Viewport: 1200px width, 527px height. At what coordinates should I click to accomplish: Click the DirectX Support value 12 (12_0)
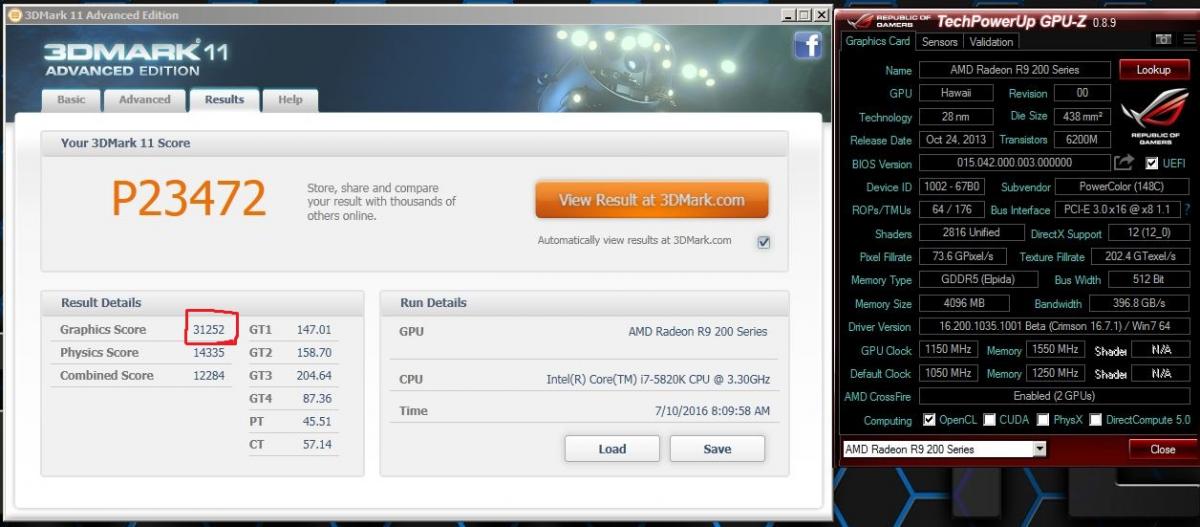point(1151,233)
